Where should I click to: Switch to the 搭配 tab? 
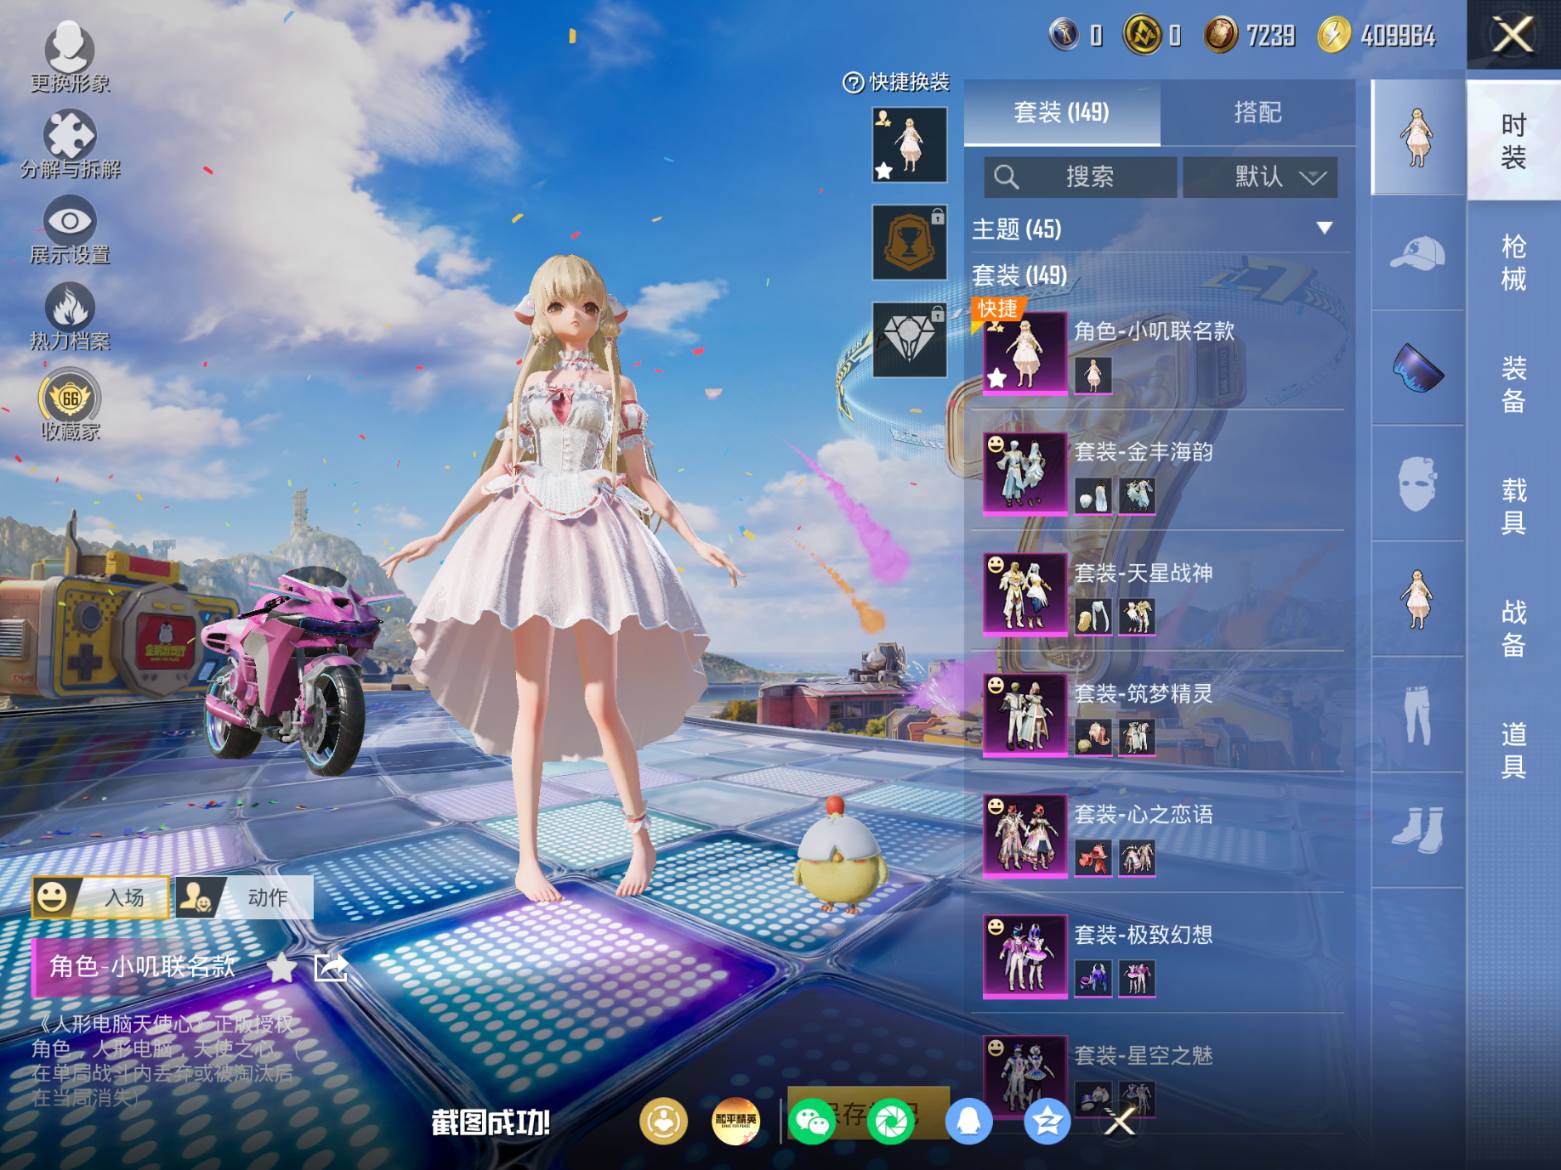click(x=1257, y=112)
